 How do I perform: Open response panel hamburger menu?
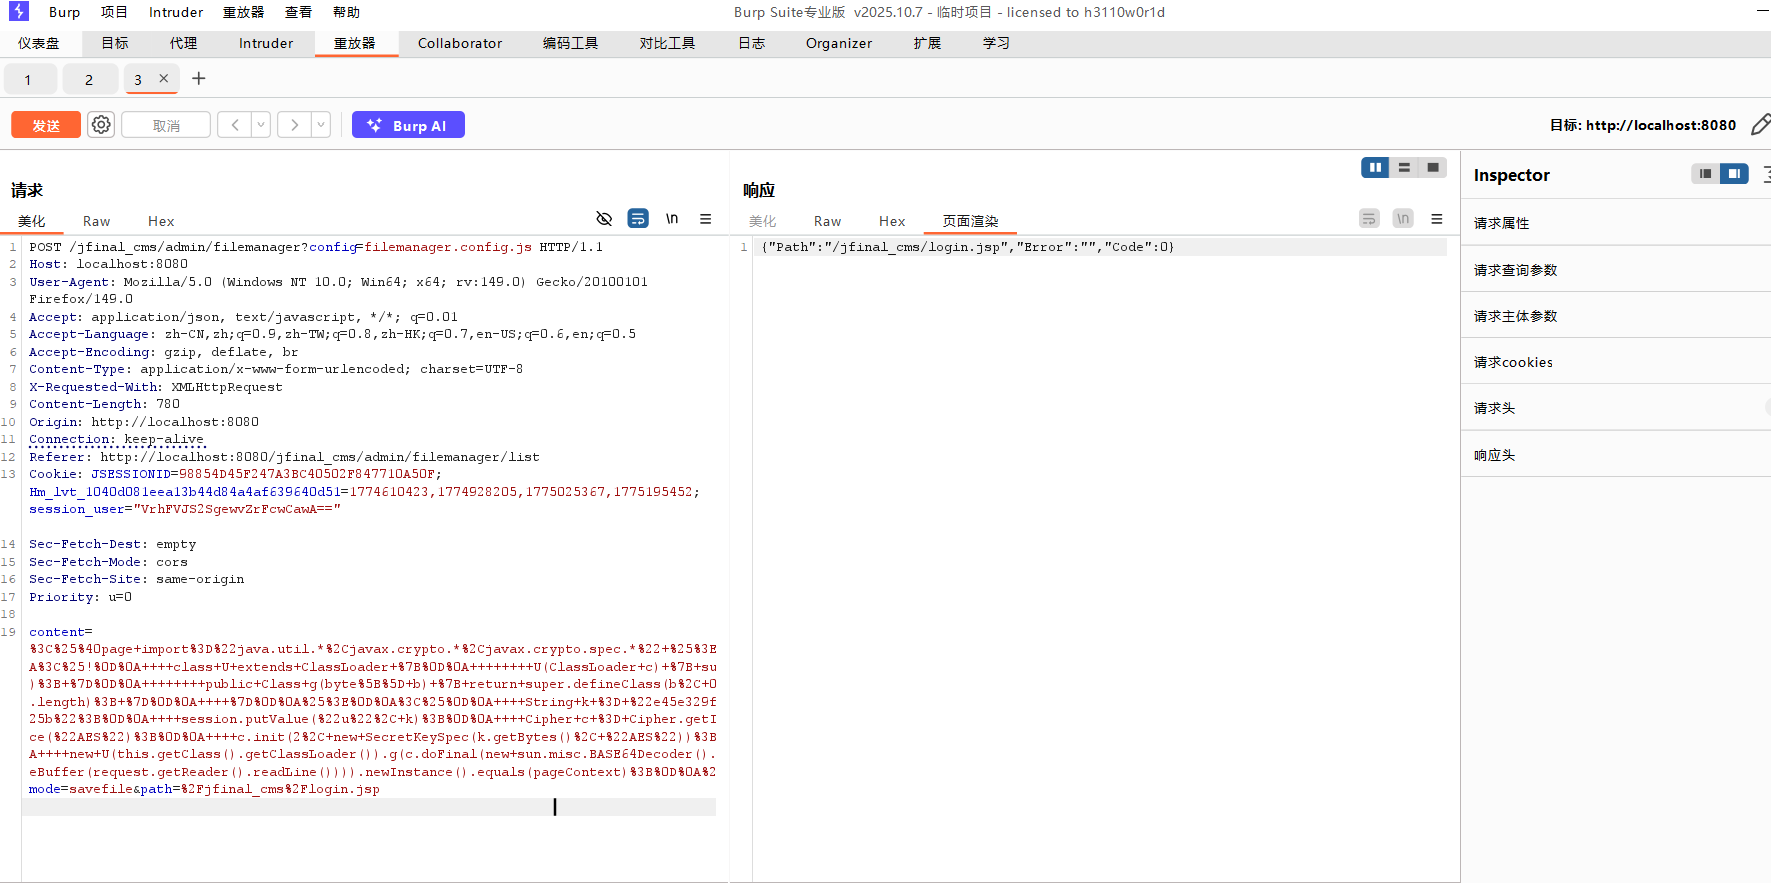point(1437,219)
